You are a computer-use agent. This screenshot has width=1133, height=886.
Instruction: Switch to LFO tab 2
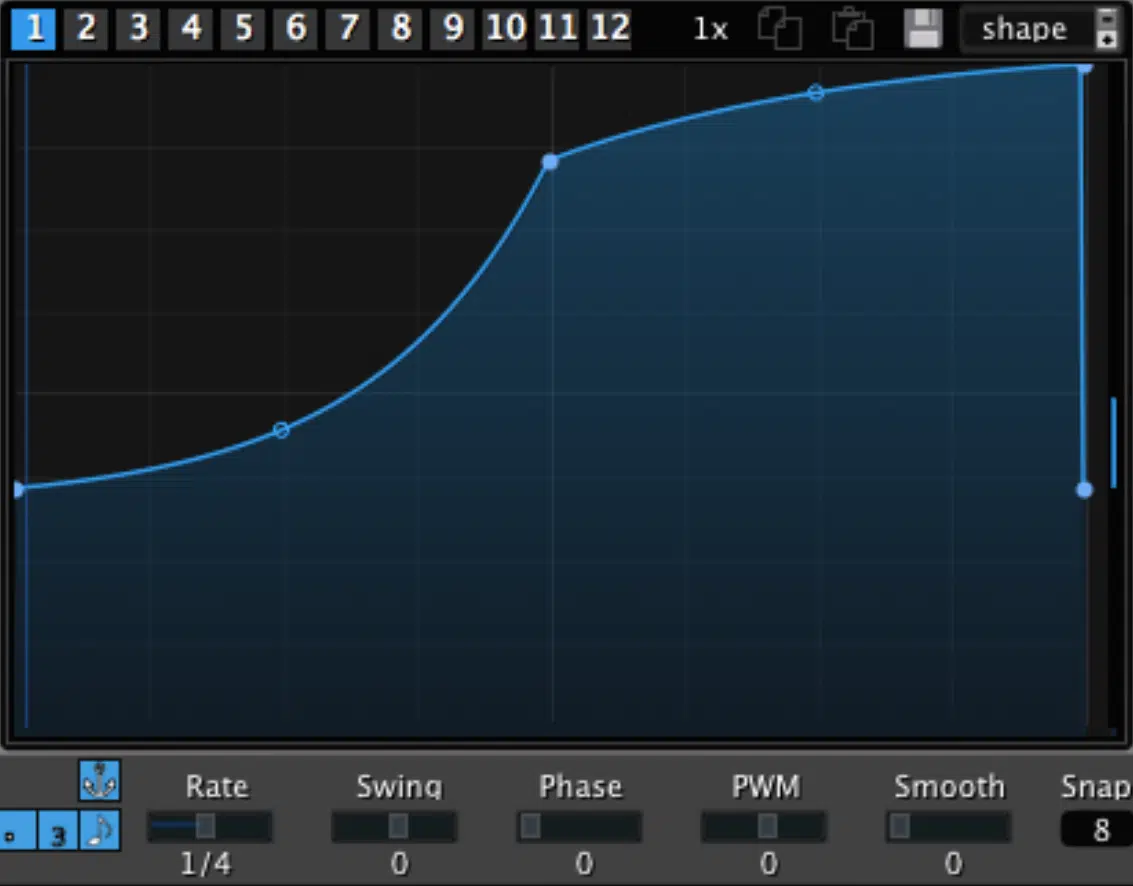pos(86,29)
